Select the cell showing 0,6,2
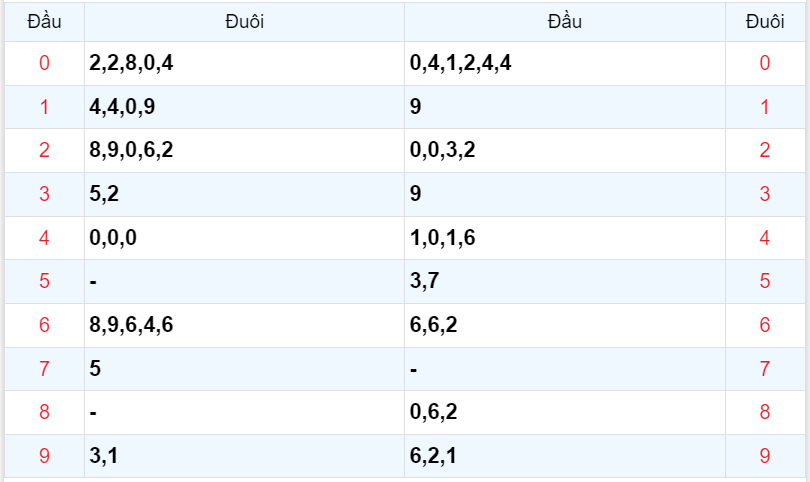The width and height of the screenshot is (810, 482). click(x=434, y=412)
